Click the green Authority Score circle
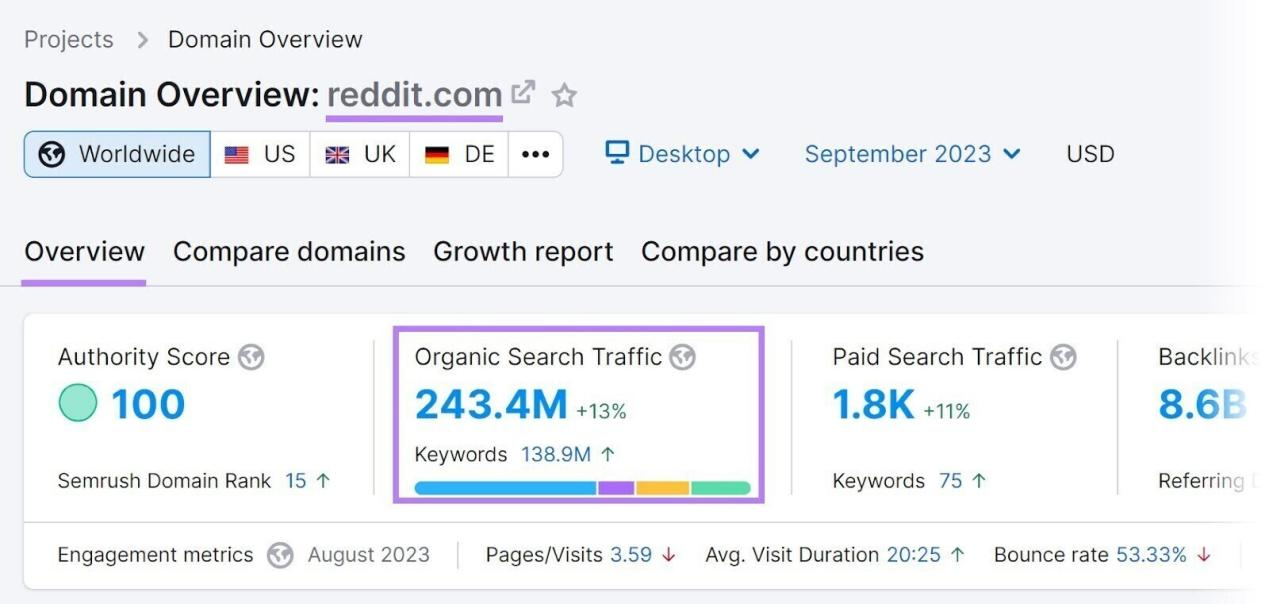This screenshot has height=604, width=1269. pos(78,405)
